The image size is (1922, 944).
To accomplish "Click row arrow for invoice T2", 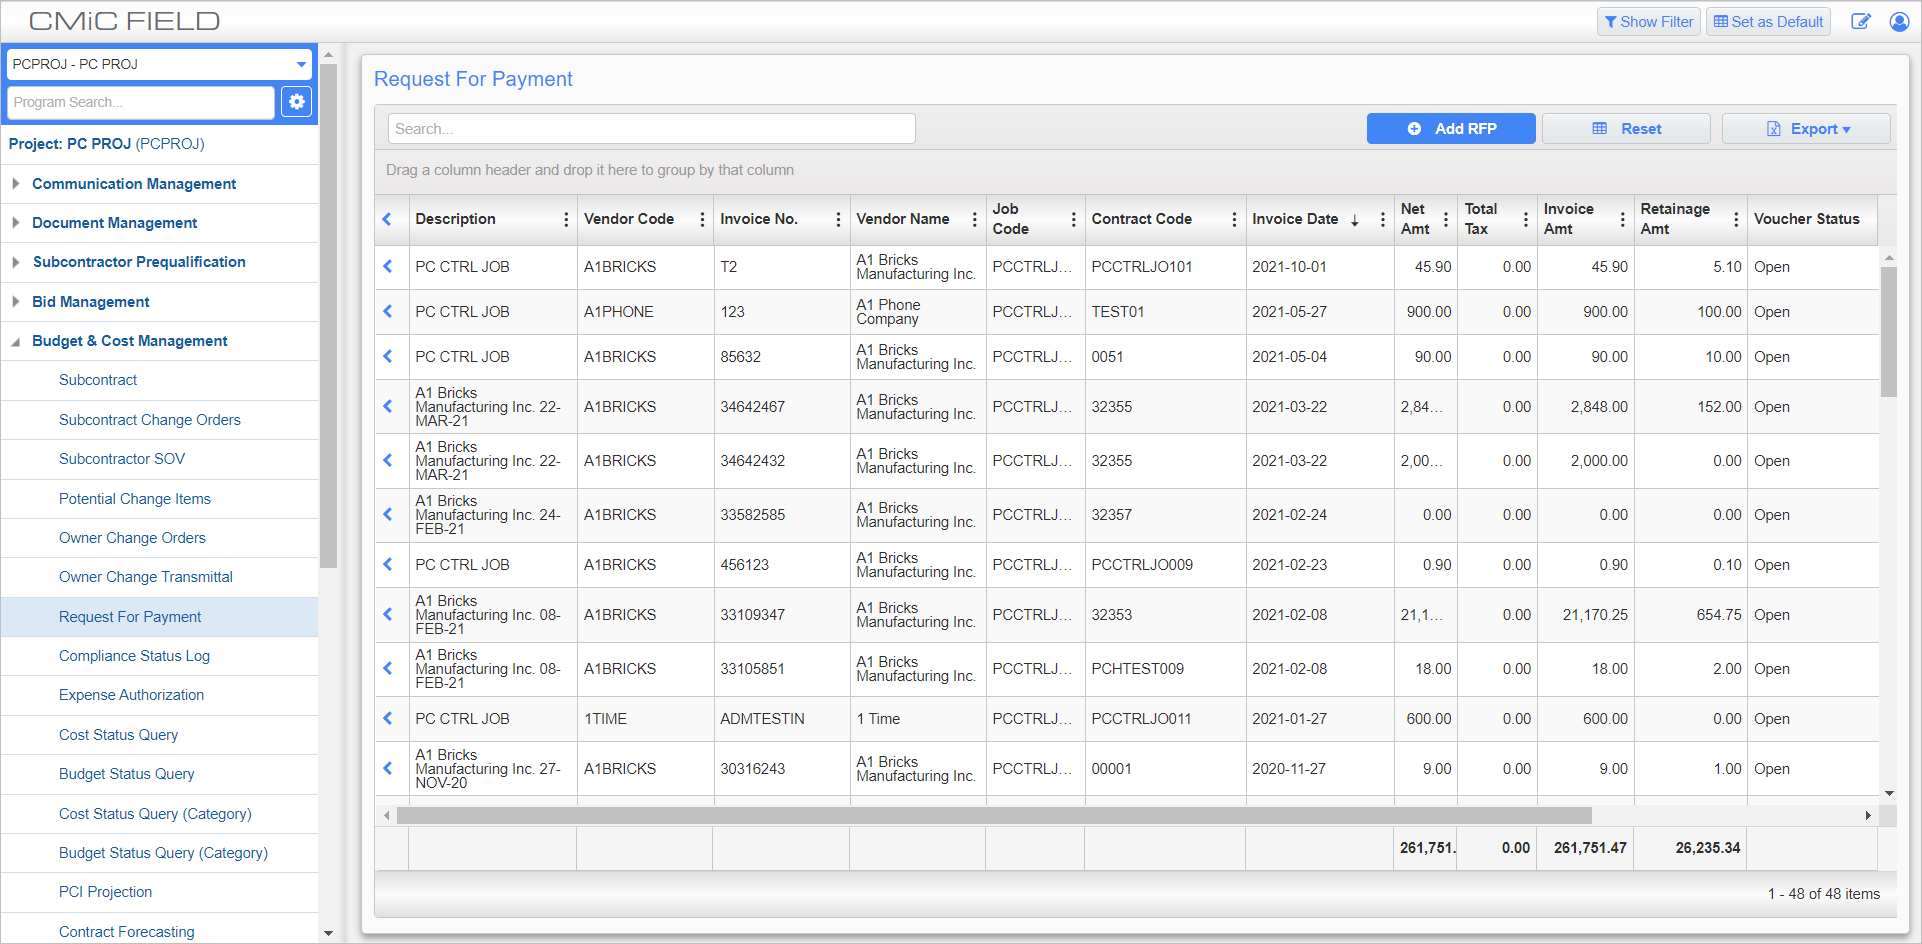I will 388,266.
